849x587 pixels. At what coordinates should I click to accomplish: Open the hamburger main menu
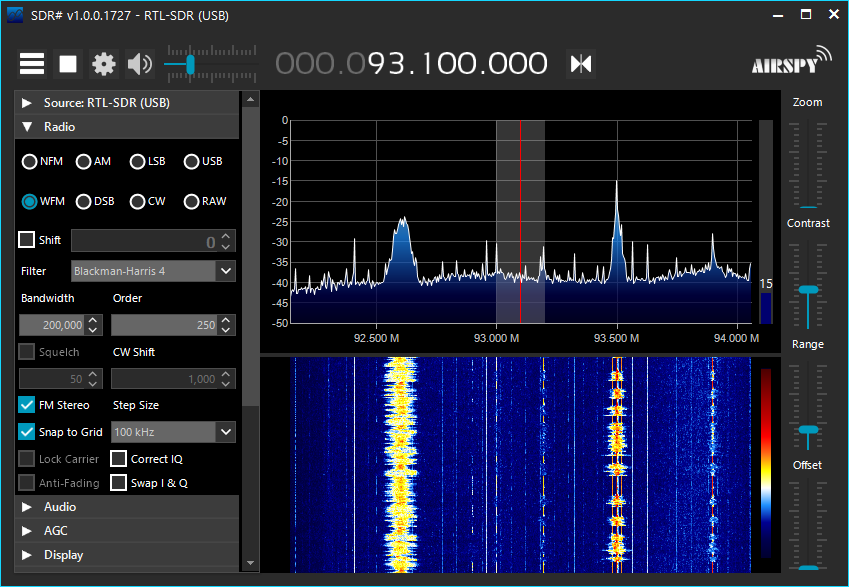(32, 64)
